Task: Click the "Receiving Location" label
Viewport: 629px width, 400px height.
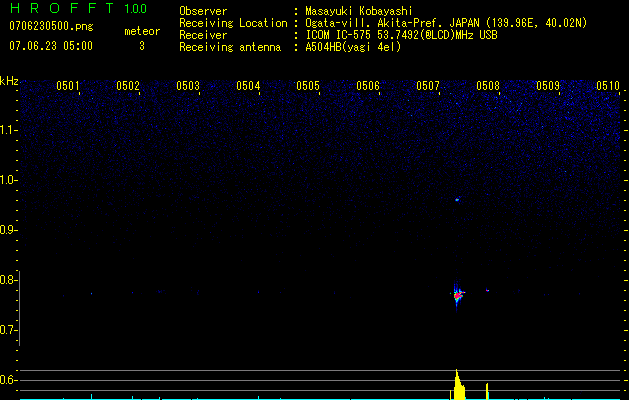Action: tap(233, 23)
